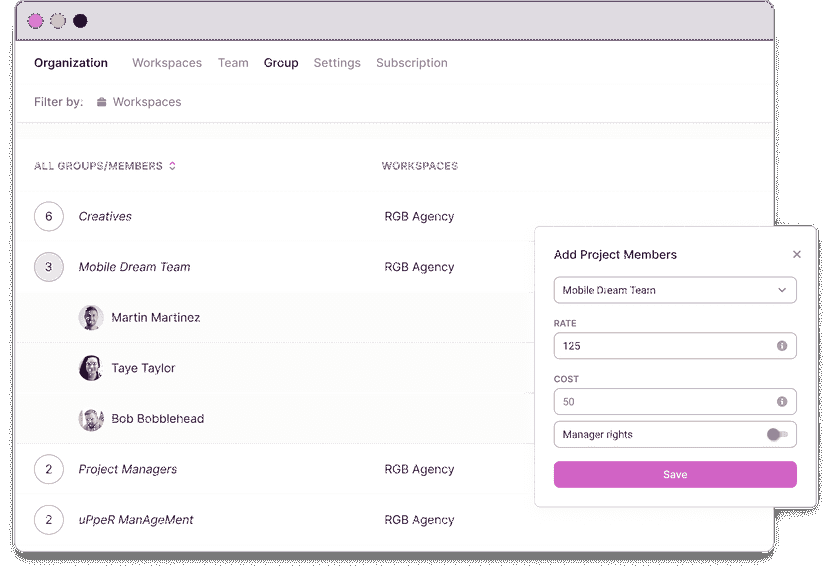Open the Mobile Dream Team dropdown
831x570 pixels.
[675, 290]
